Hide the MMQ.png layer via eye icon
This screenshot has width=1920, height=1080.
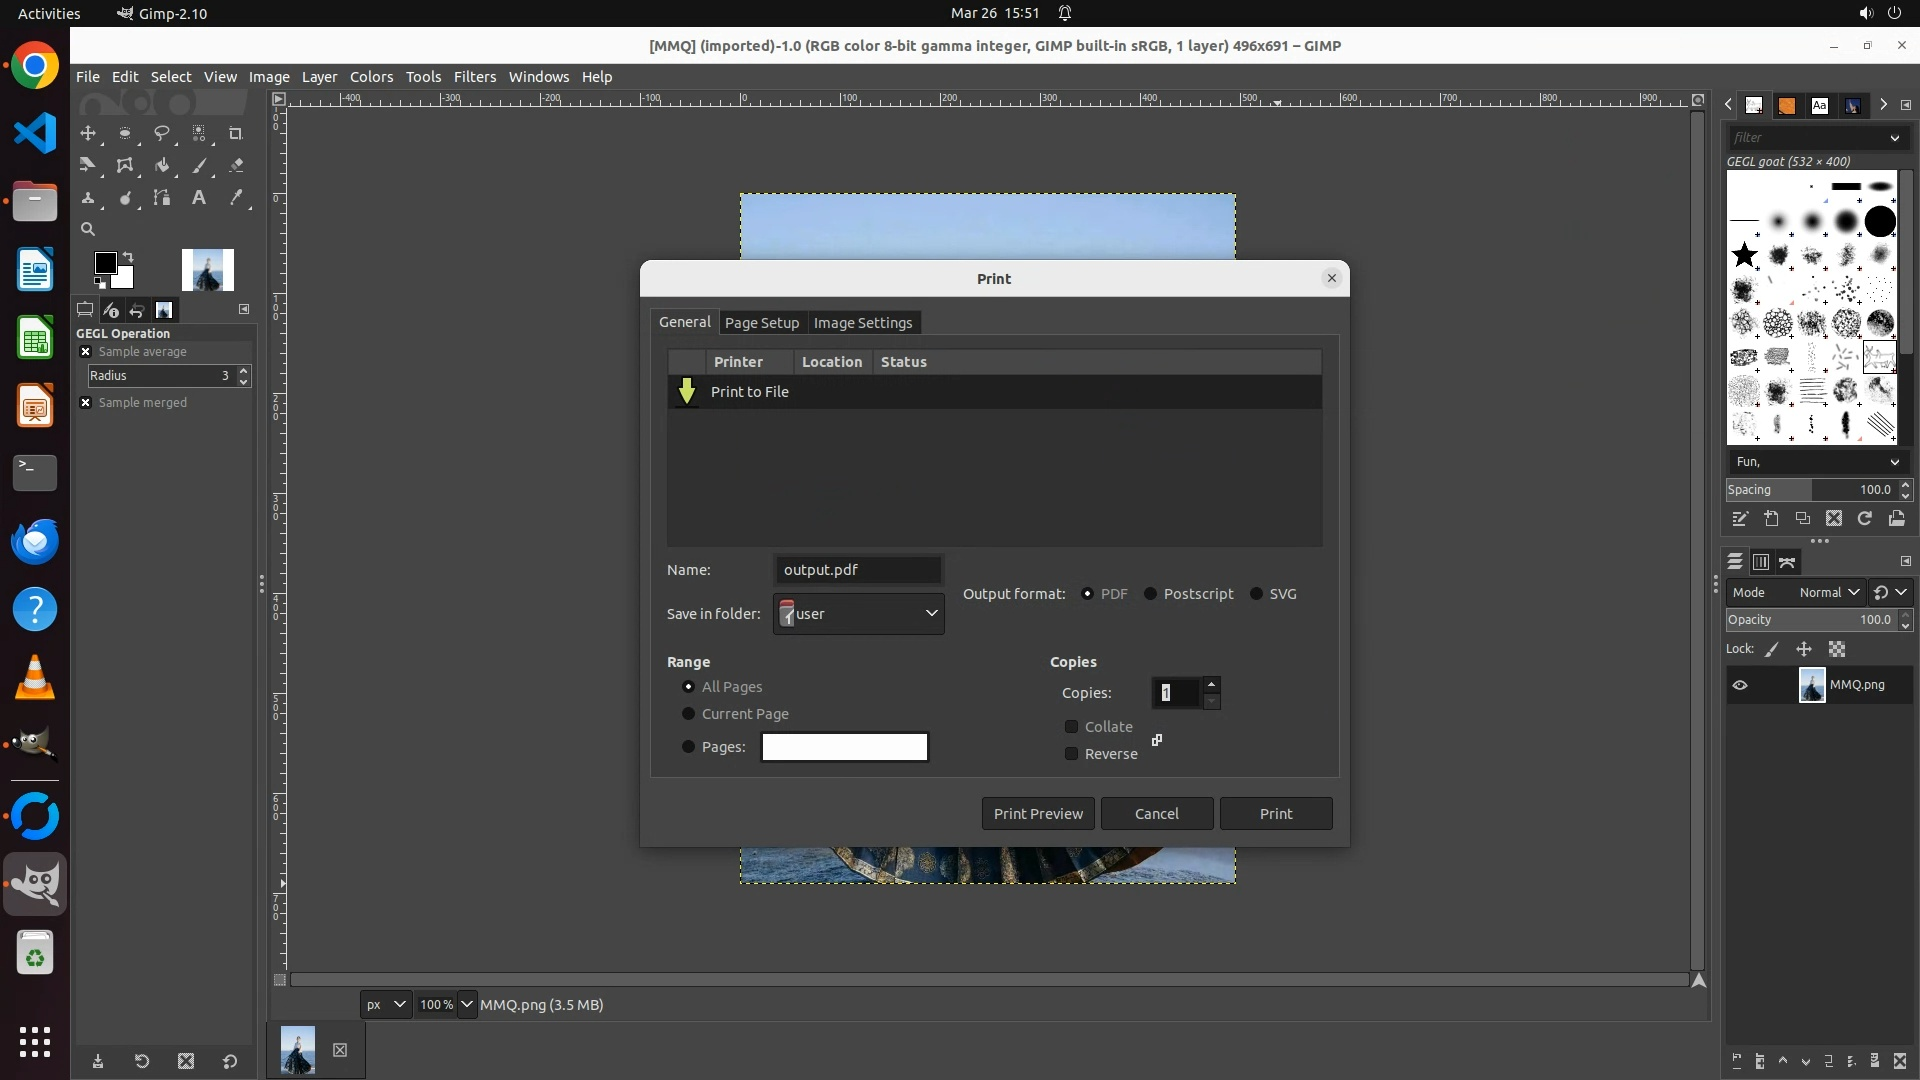click(1740, 685)
